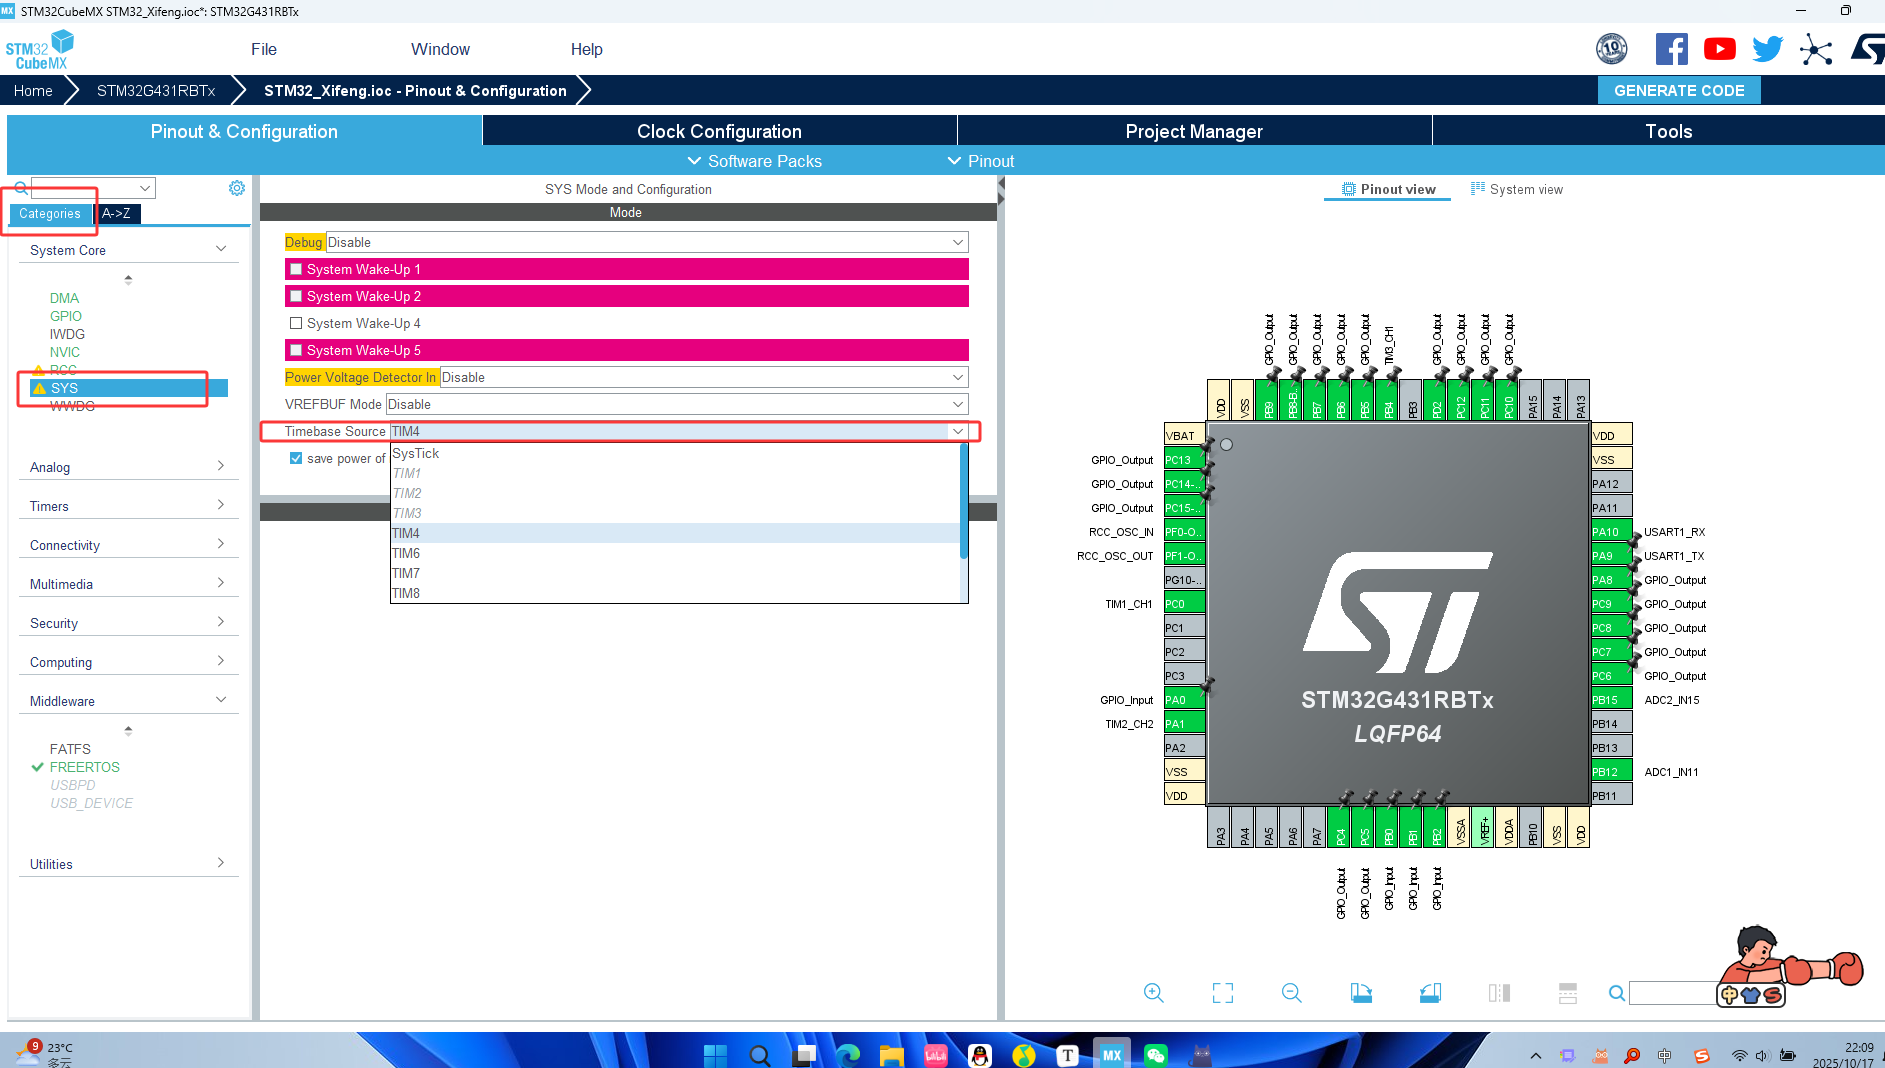Click the GENERATE CODE button

coord(1679,90)
